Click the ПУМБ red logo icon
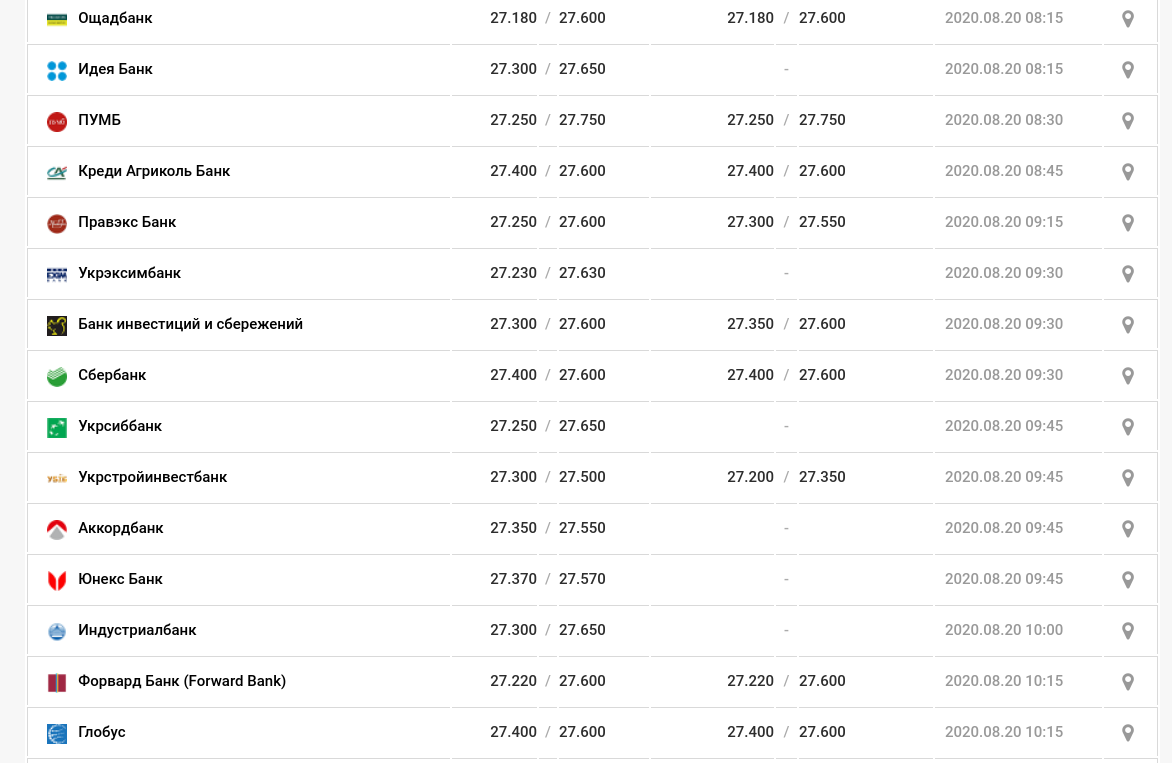Image resolution: width=1172 pixels, height=763 pixels. point(57,121)
